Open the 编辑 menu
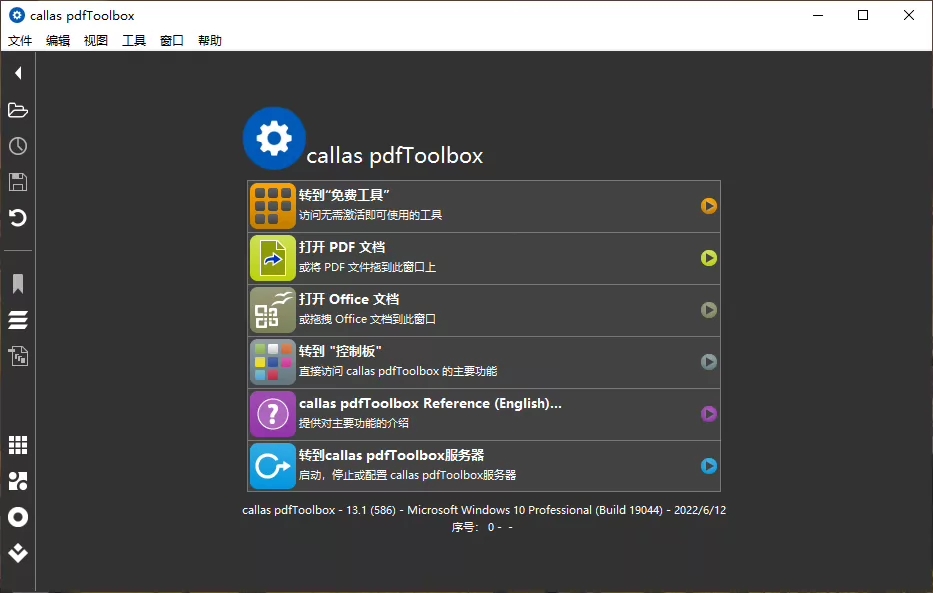Image resolution: width=933 pixels, height=593 pixels. [x=58, y=40]
